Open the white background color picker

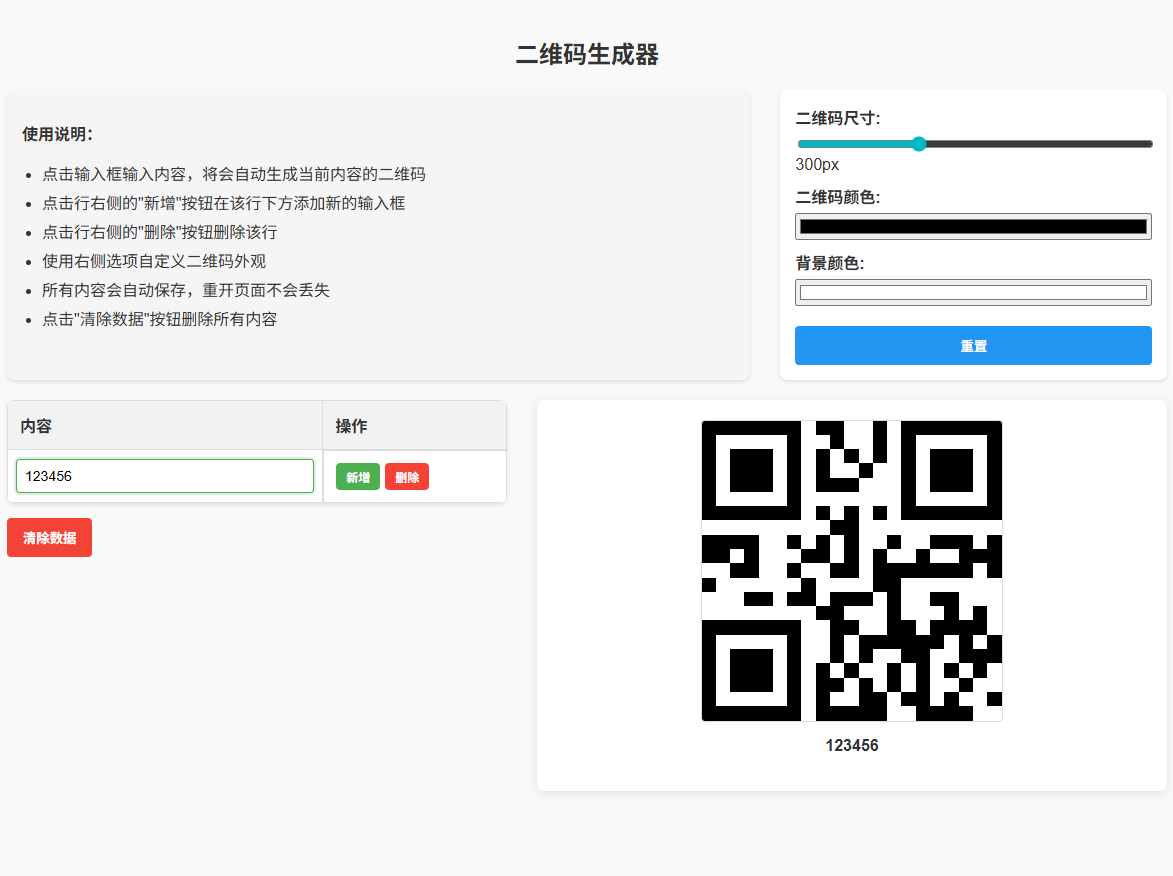(973, 292)
